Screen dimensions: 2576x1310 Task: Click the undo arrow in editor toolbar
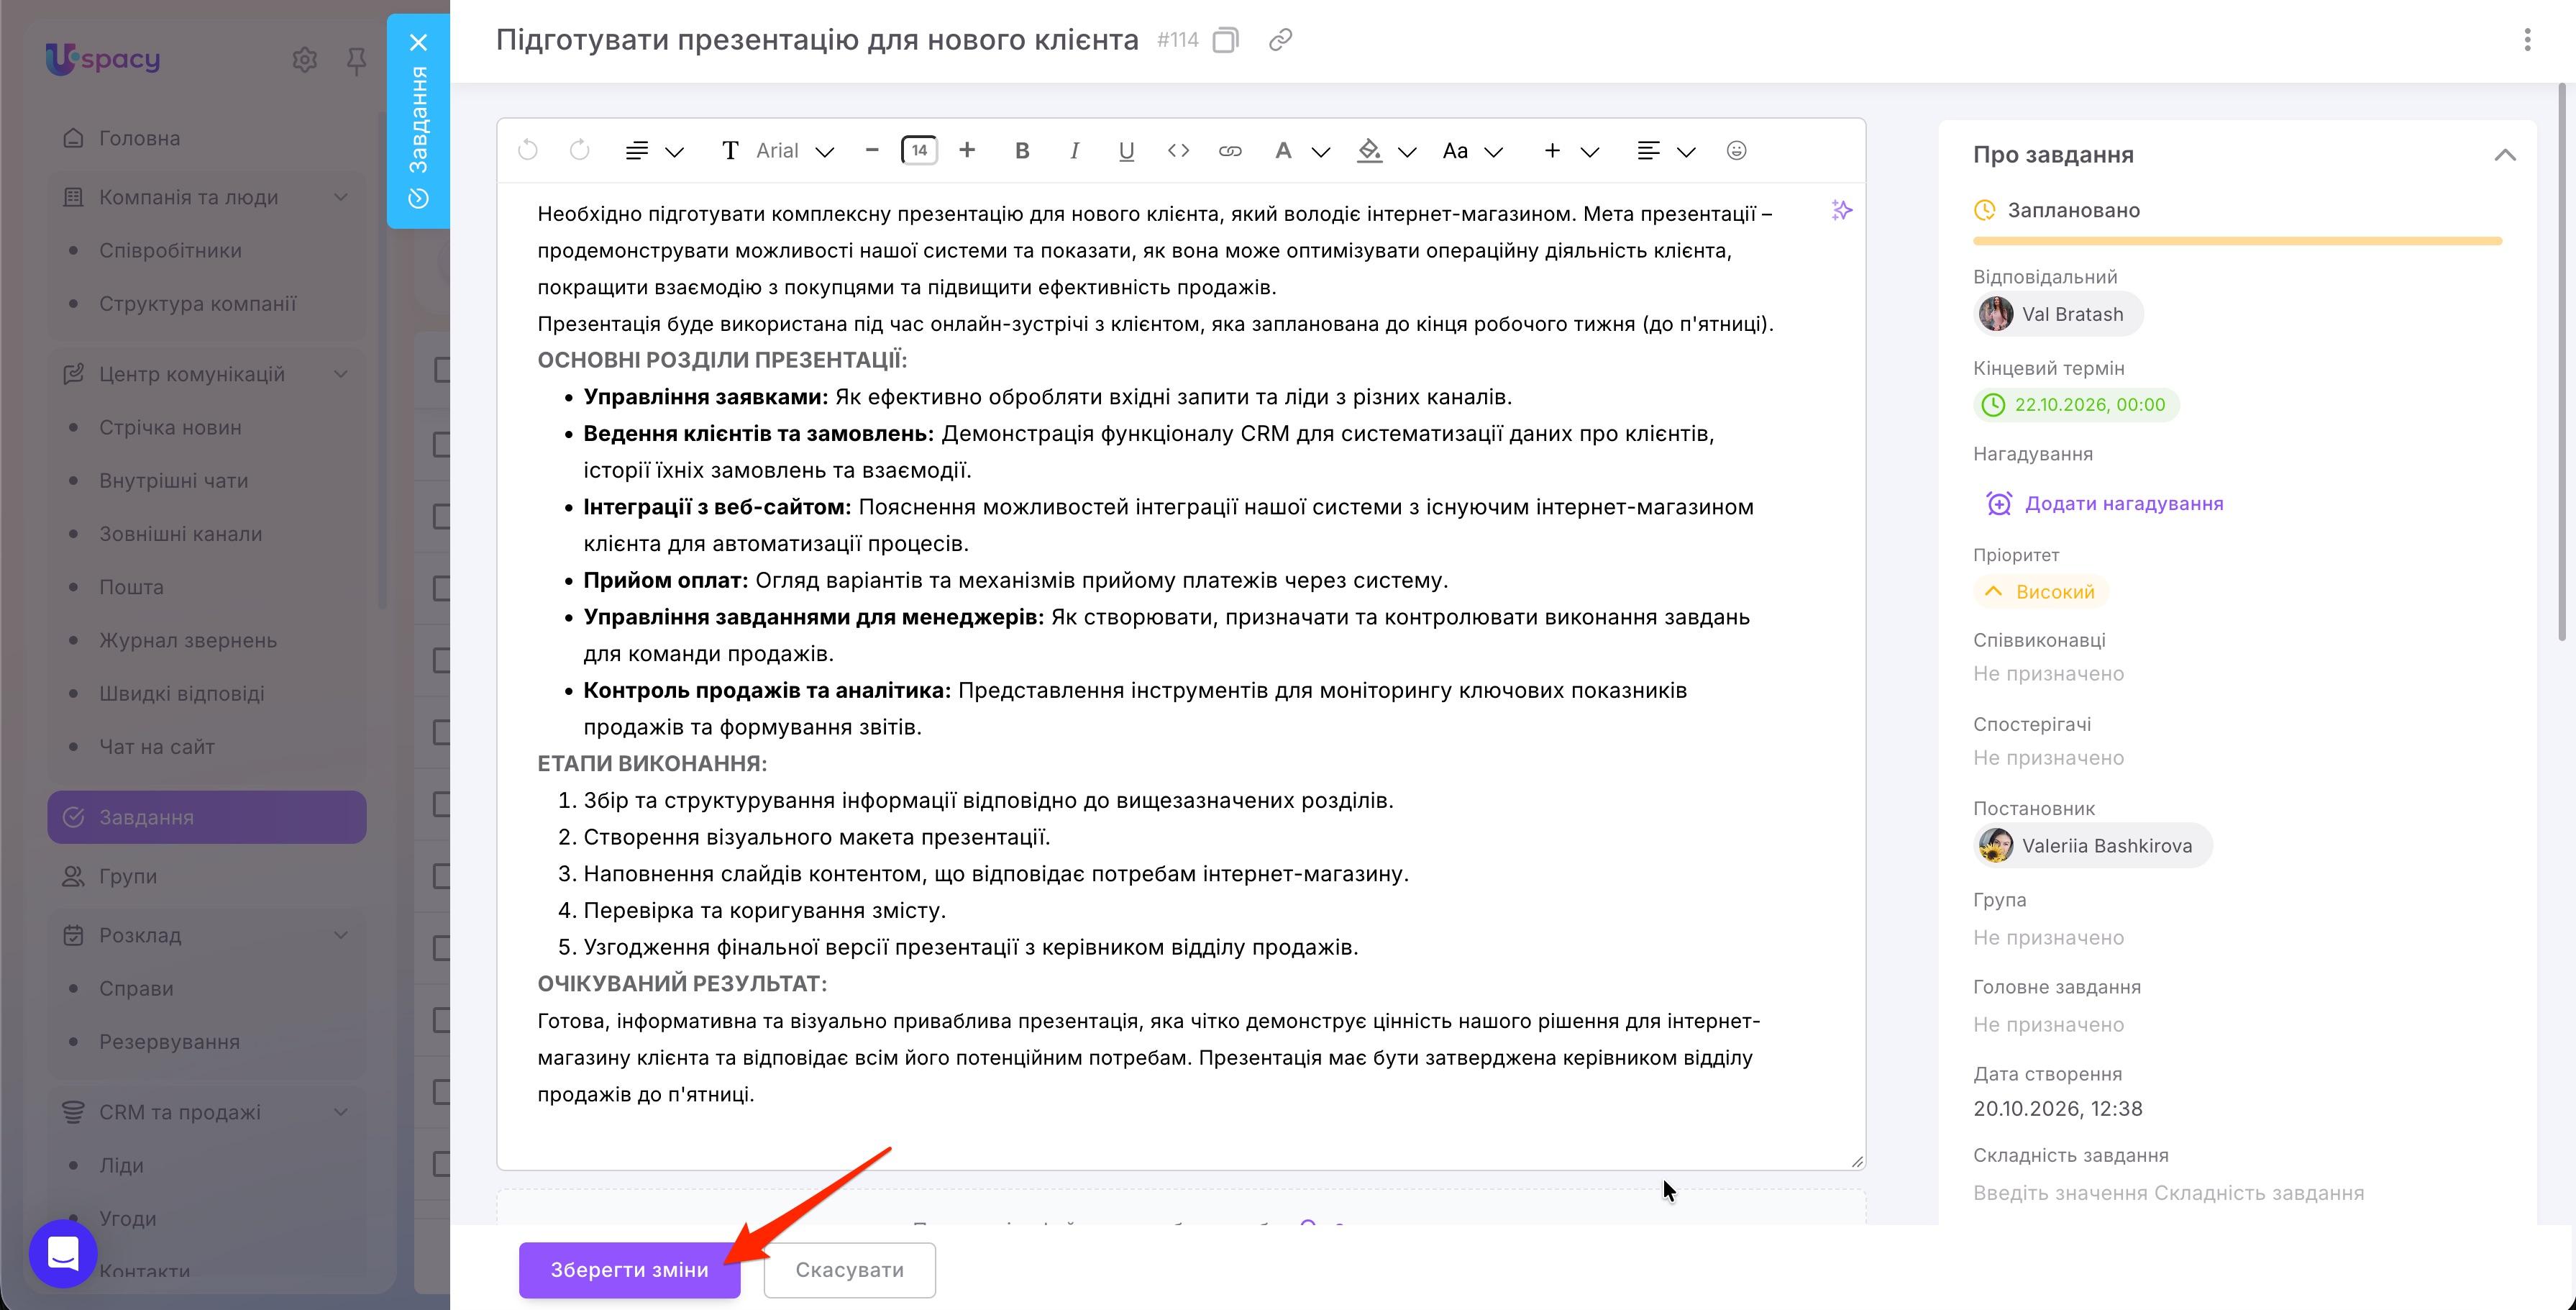click(528, 150)
